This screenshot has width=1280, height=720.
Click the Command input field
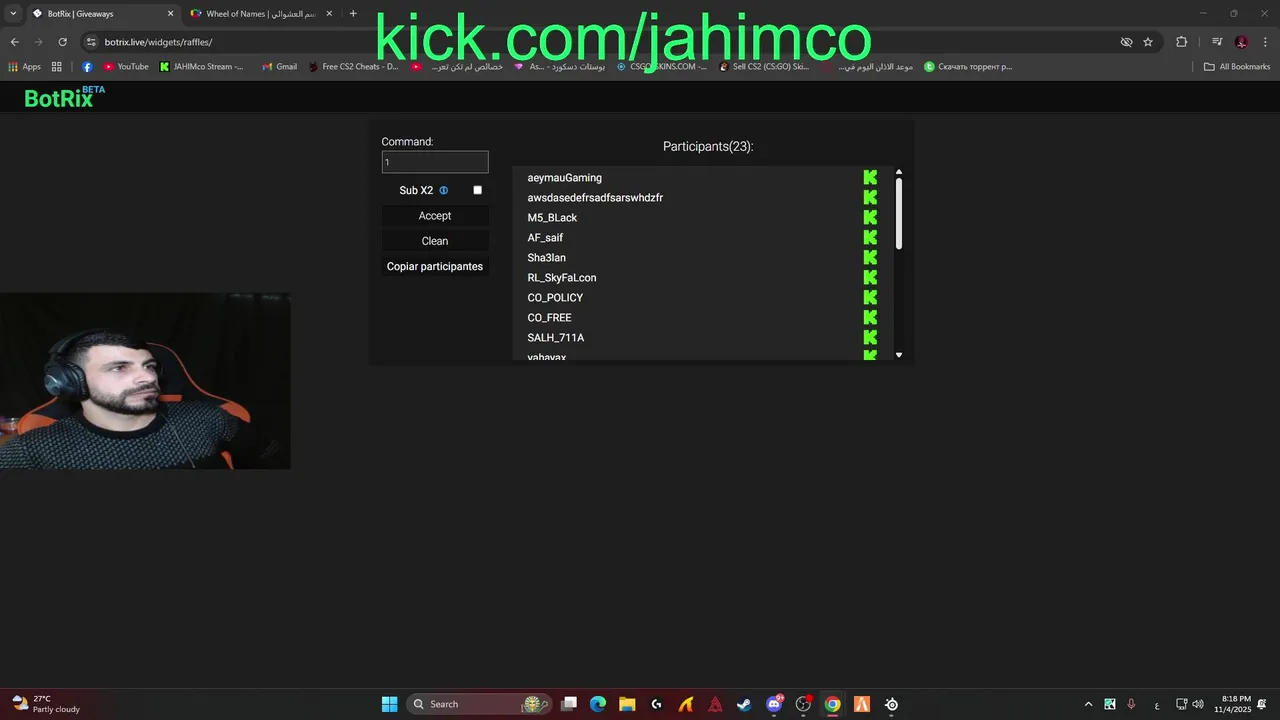pyautogui.click(x=435, y=162)
